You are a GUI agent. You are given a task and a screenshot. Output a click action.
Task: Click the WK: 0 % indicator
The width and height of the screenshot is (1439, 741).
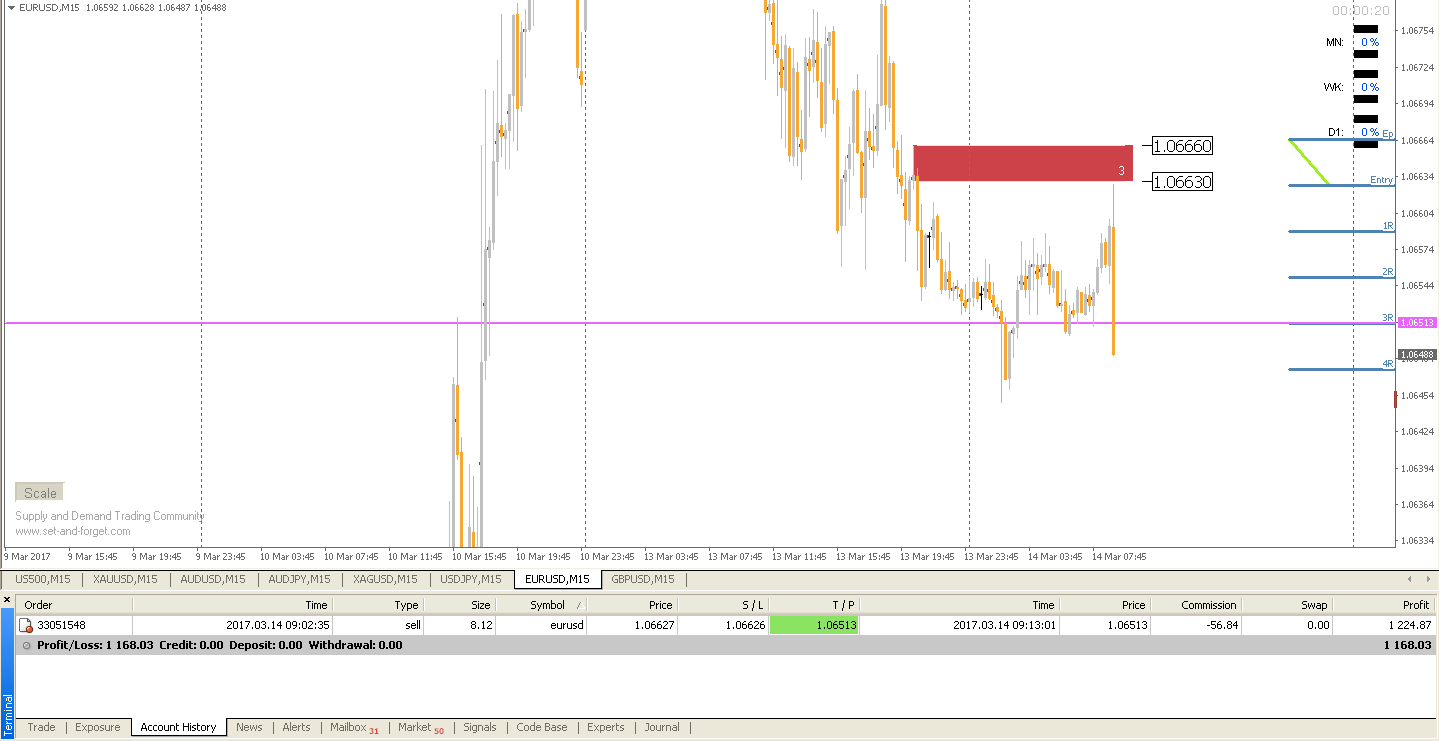[x=1352, y=87]
